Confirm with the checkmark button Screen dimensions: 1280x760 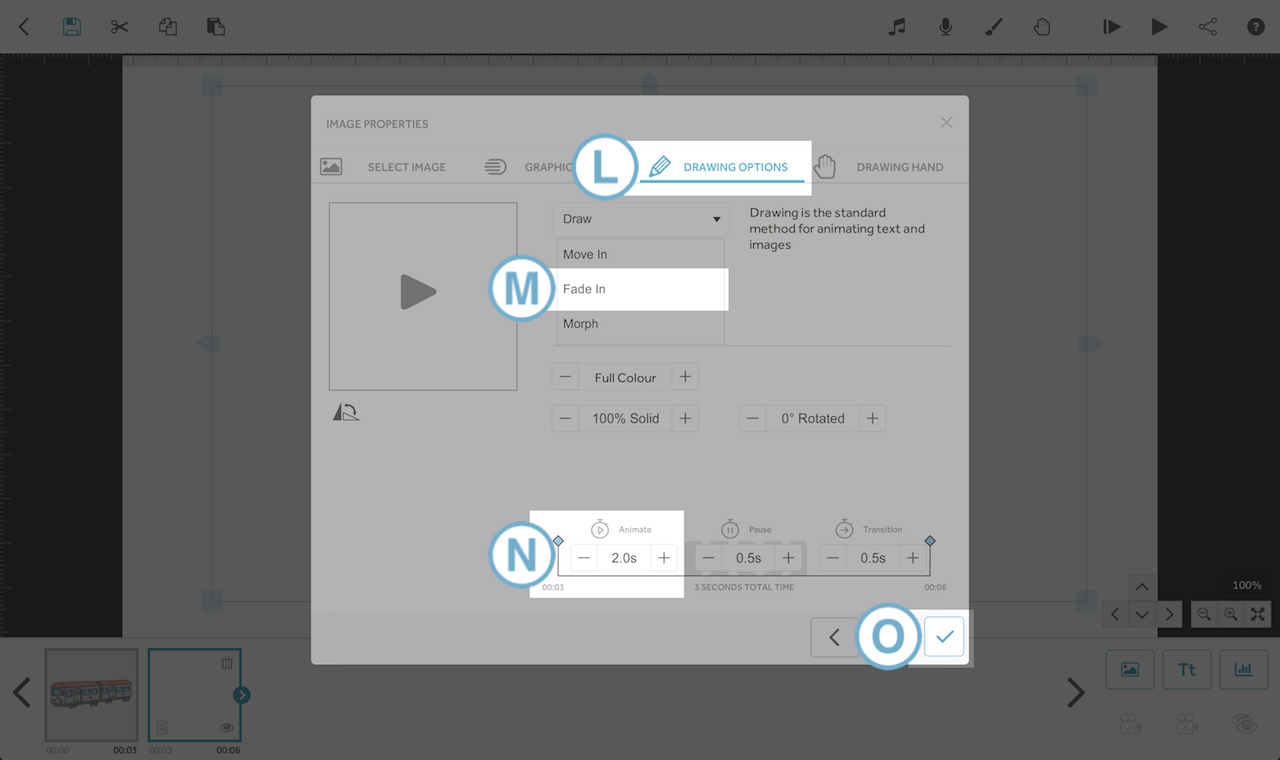click(944, 637)
